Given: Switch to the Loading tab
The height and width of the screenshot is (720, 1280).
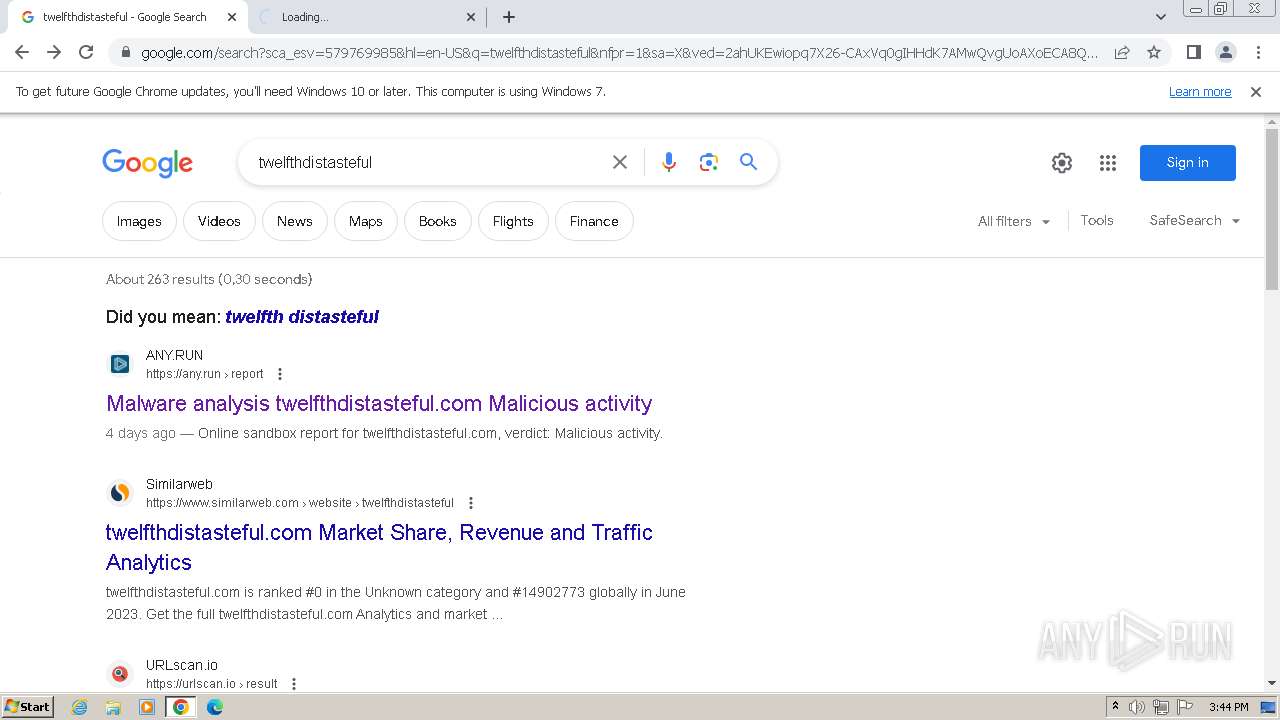Looking at the screenshot, I should pyautogui.click(x=365, y=17).
